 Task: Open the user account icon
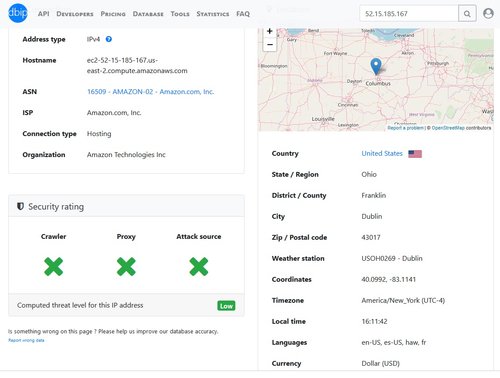pos(488,13)
